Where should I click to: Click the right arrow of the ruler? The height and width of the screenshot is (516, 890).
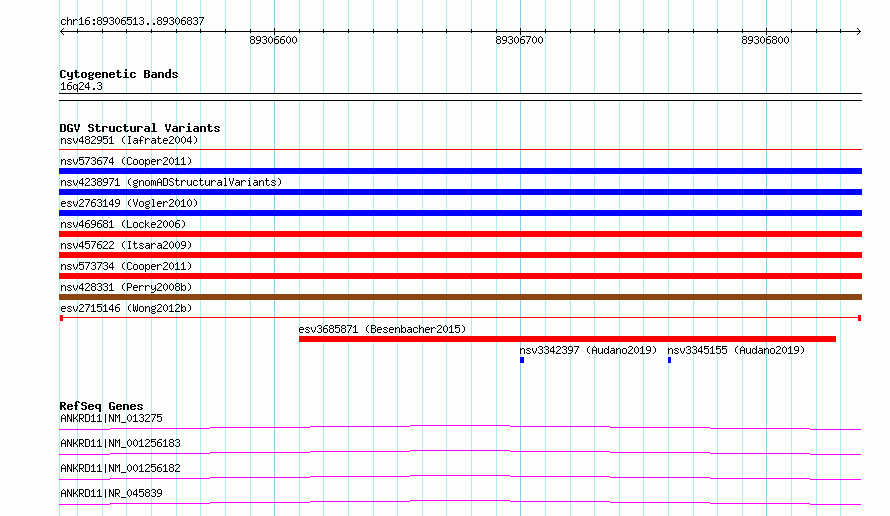pyautogui.click(x=859, y=31)
